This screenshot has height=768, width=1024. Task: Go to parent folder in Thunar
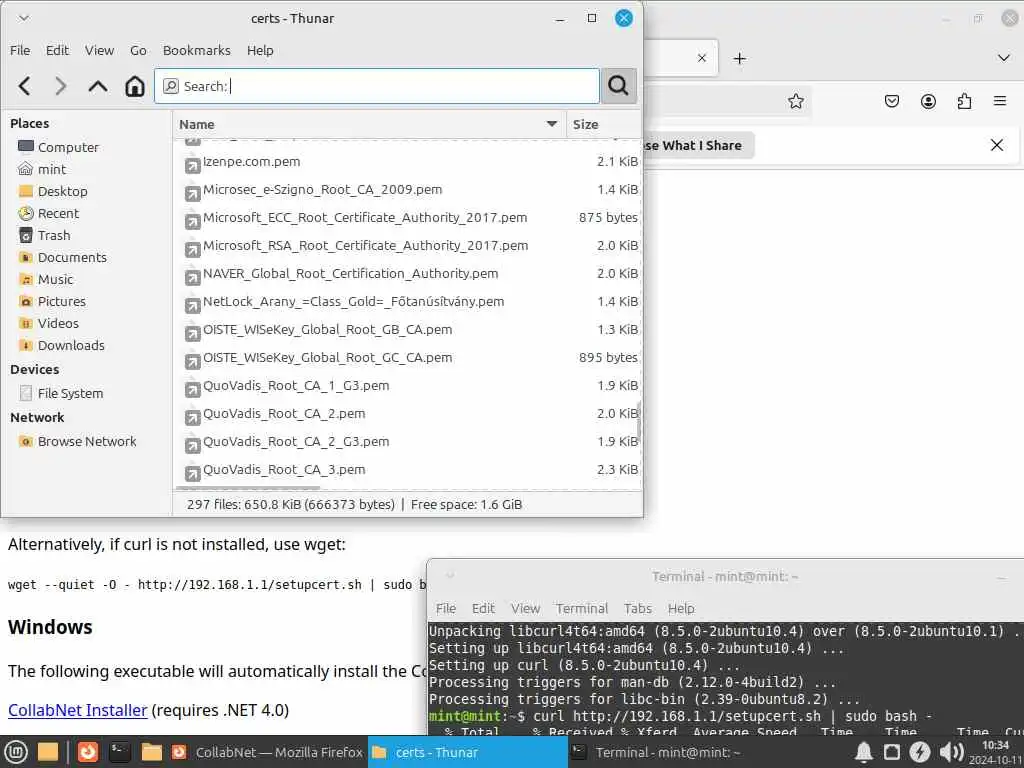pos(98,86)
